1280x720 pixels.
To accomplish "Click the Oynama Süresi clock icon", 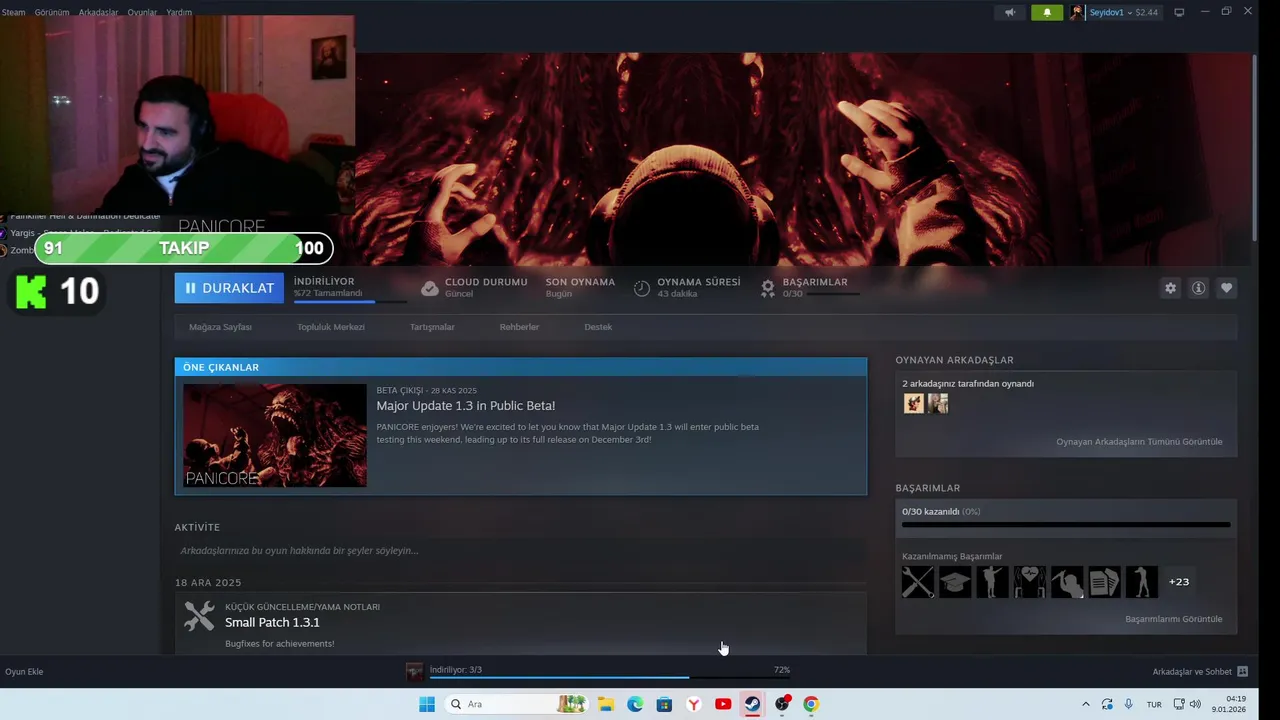I will 642,288.
